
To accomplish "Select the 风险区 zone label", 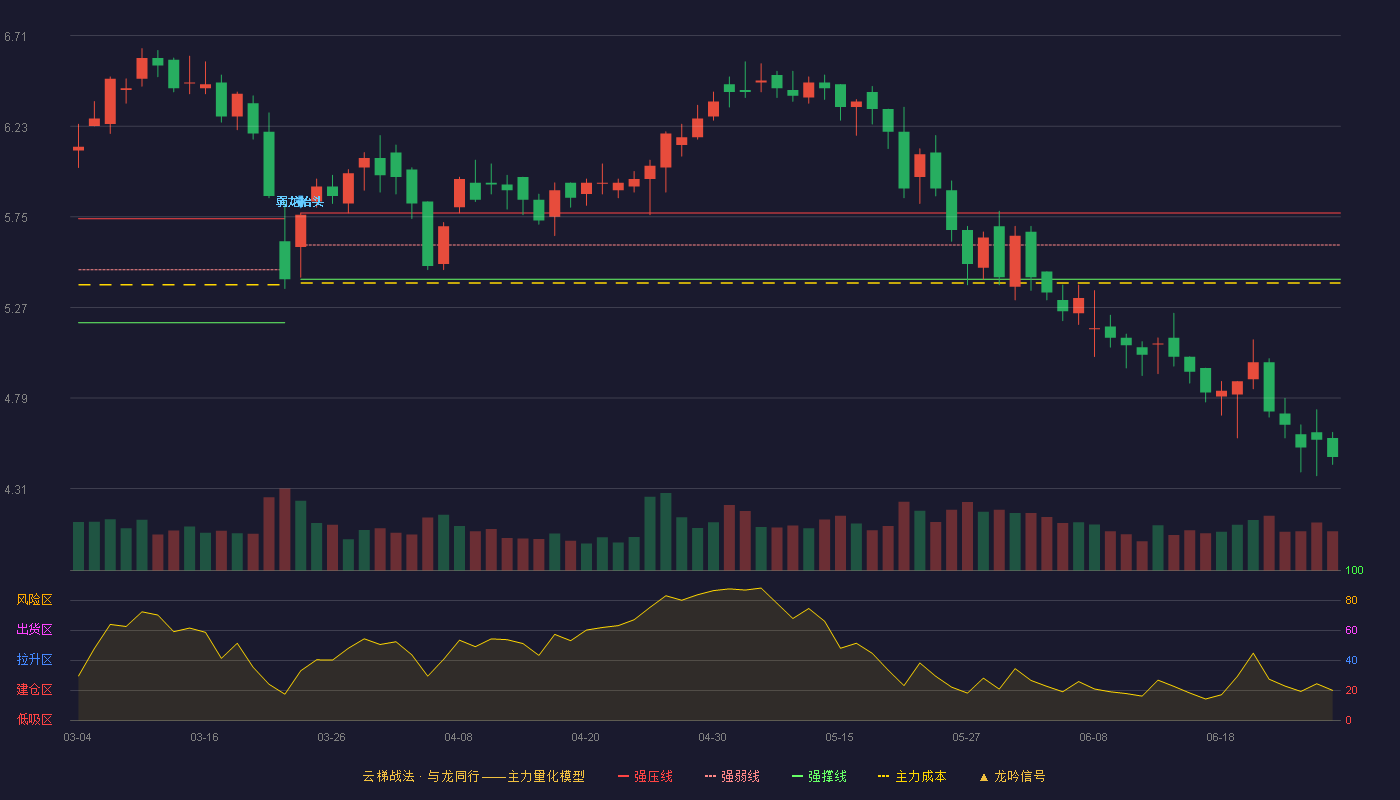I will pyautogui.click(x=34, y=600).
